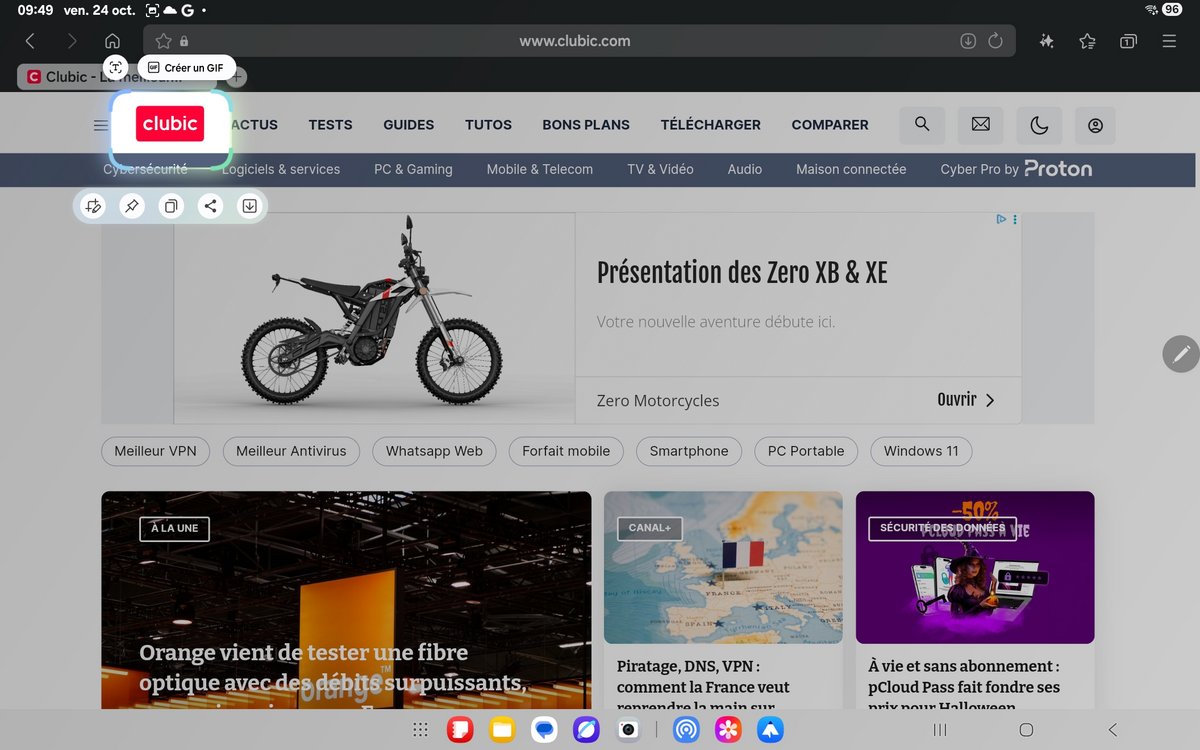Open the pencil edge panel handle
This screenshot has height=750, width=1200.
click(x=1181, y=354)
